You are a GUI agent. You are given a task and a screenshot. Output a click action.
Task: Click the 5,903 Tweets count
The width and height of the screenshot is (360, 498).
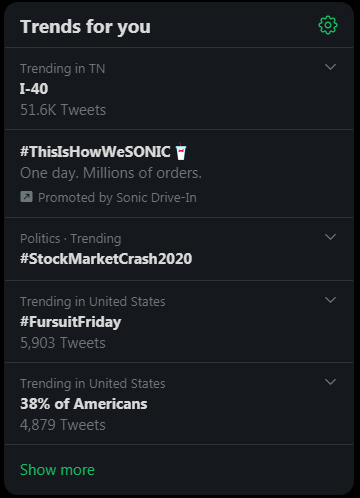click(63, 343)
